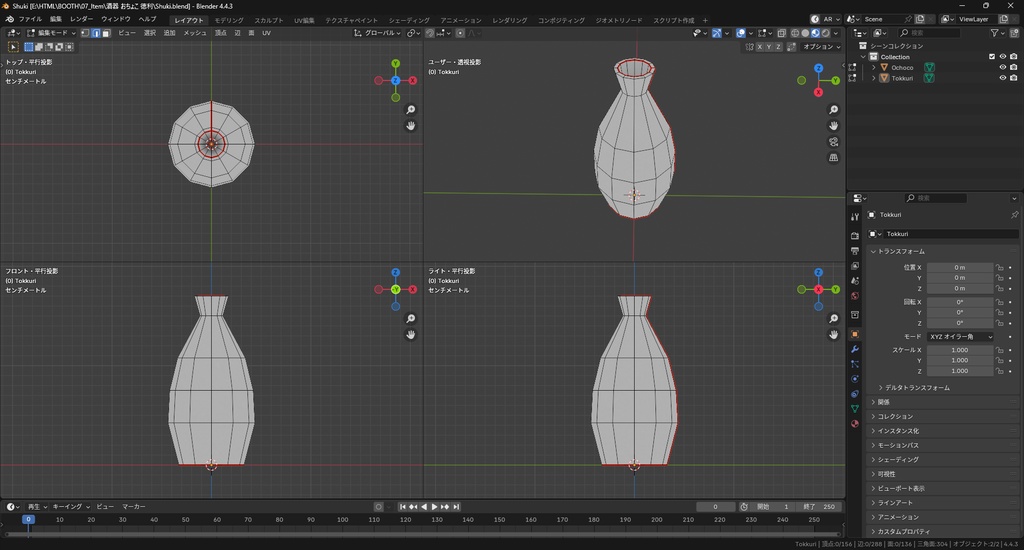Hide the Ochoco object in viewport

click(1002, 67)
